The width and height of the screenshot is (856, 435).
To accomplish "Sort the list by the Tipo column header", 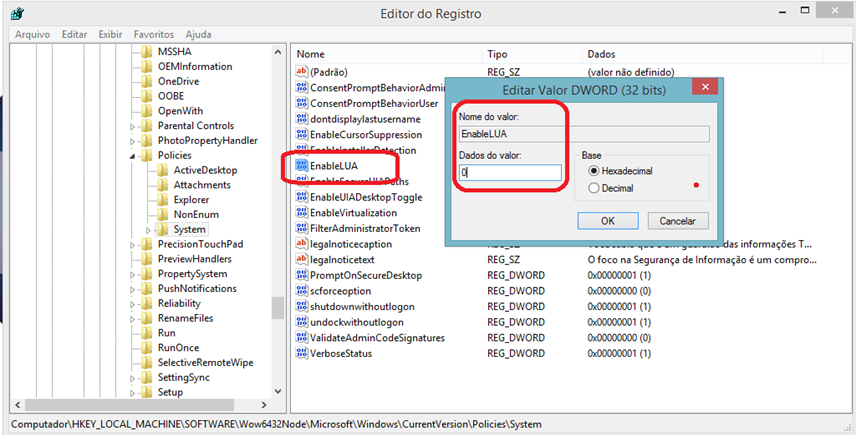I will pos(532,54).
